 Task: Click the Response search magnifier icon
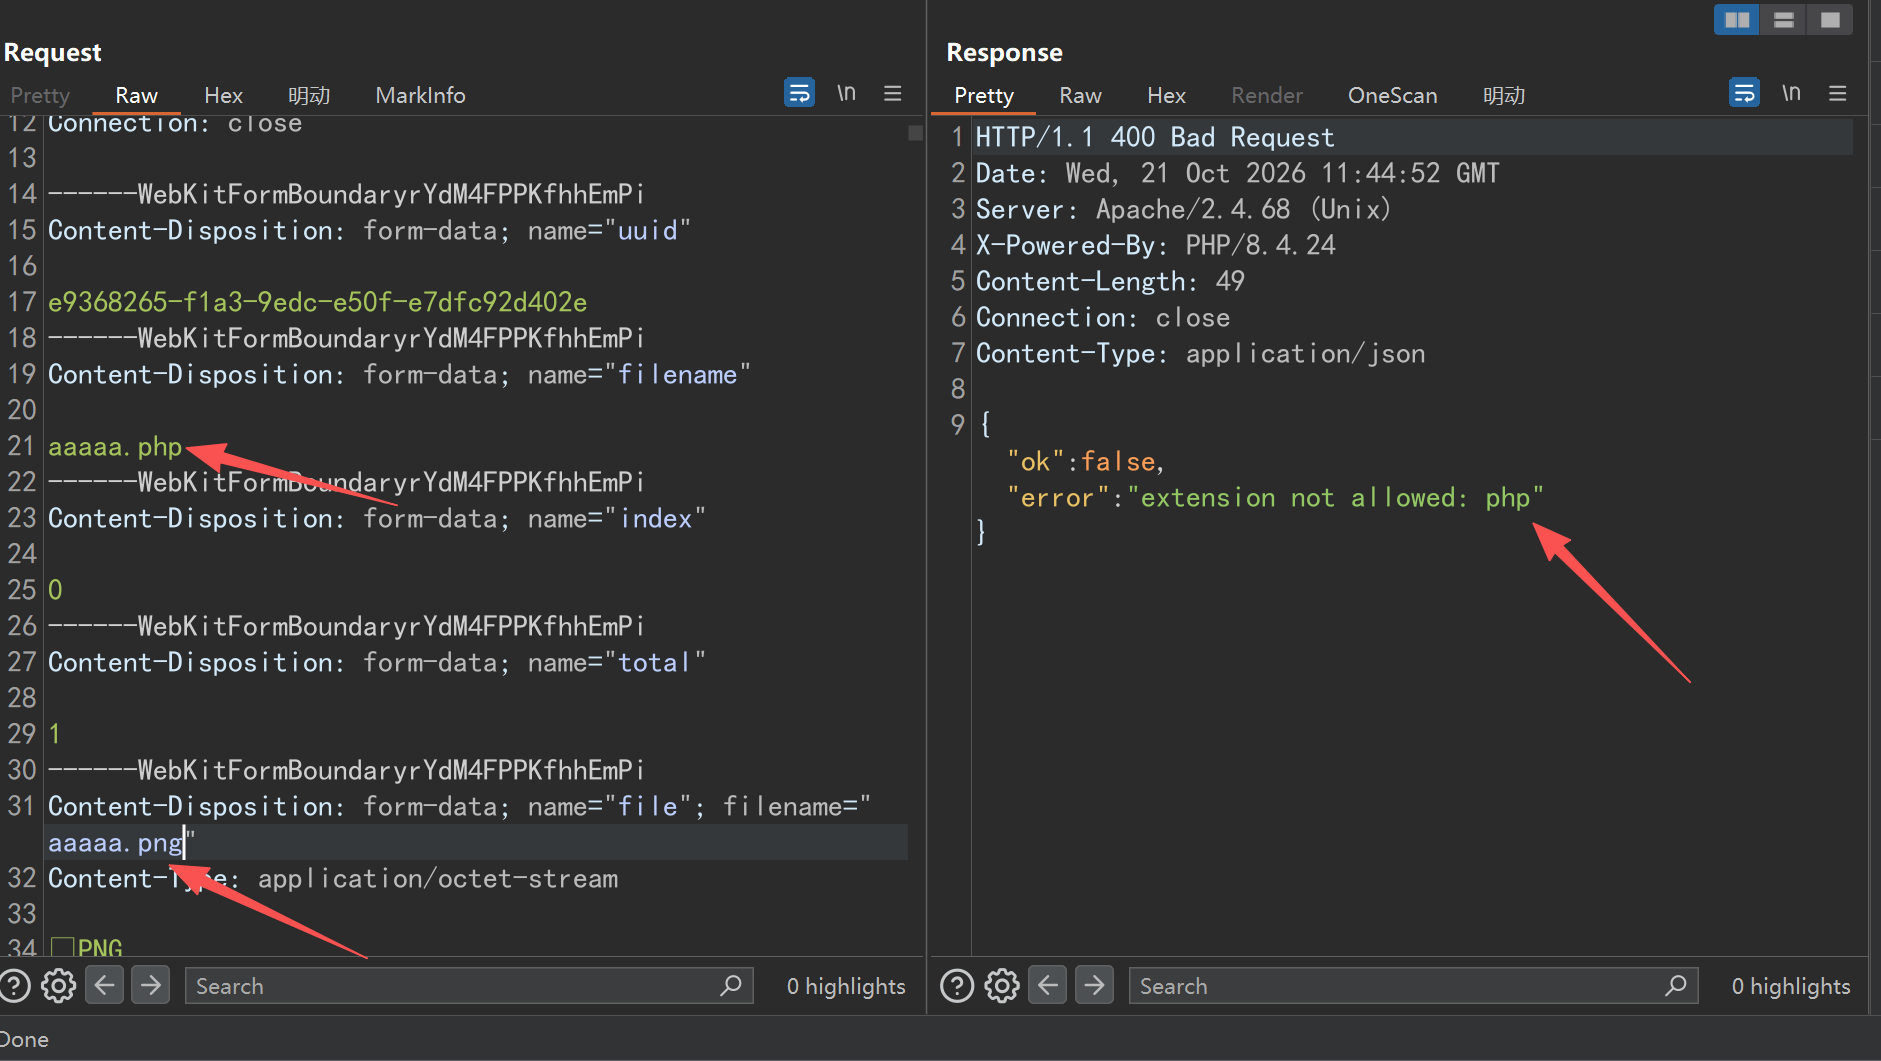pyautogui.click(x=1676, y=986)
